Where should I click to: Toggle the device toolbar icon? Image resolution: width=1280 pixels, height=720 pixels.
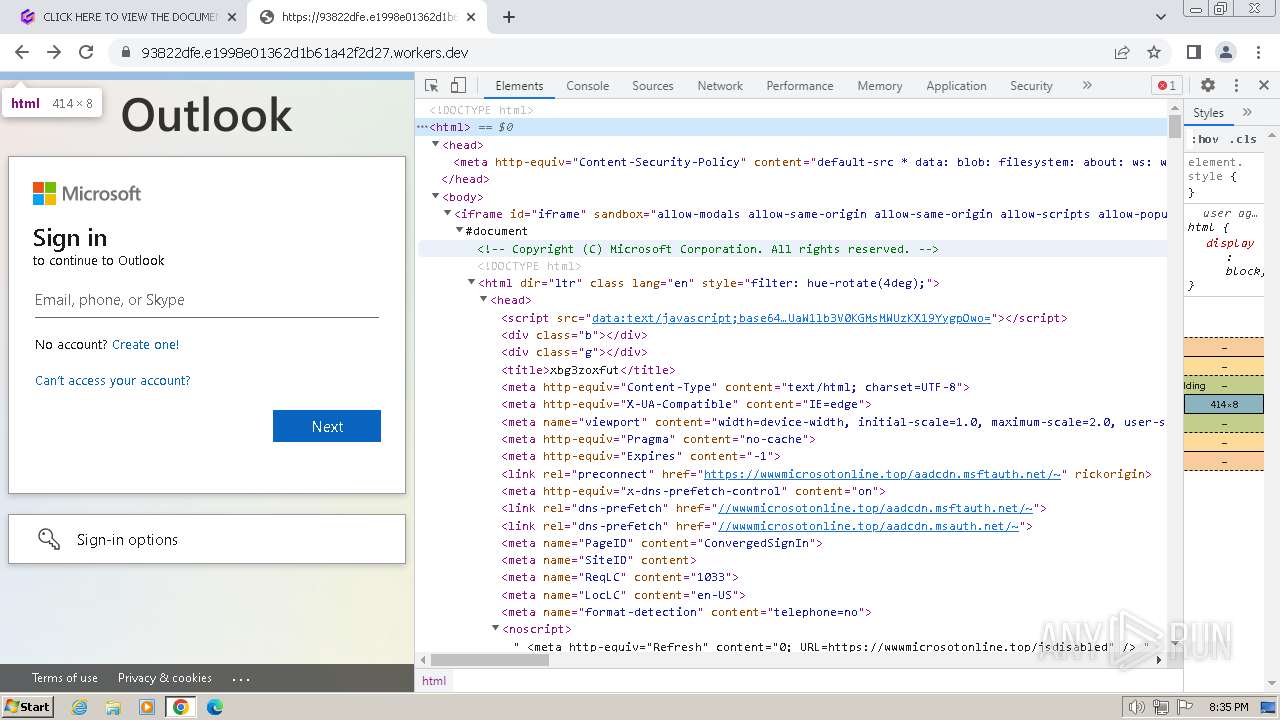[x=458, y=86]
